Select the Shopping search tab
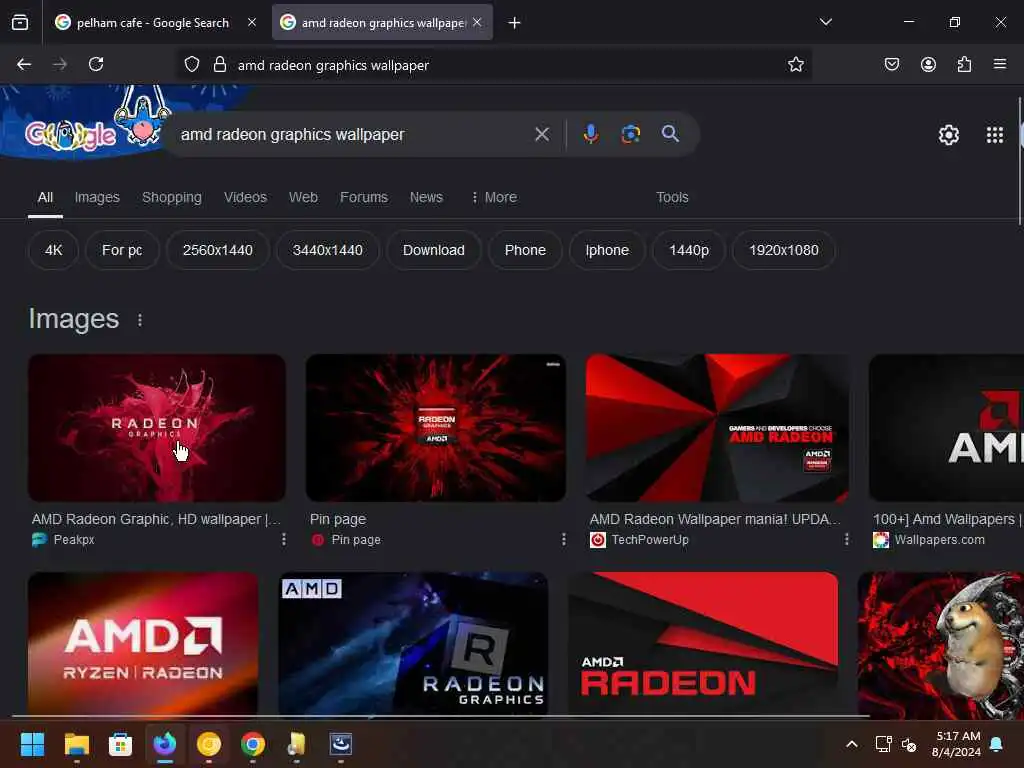 point(172,197)
